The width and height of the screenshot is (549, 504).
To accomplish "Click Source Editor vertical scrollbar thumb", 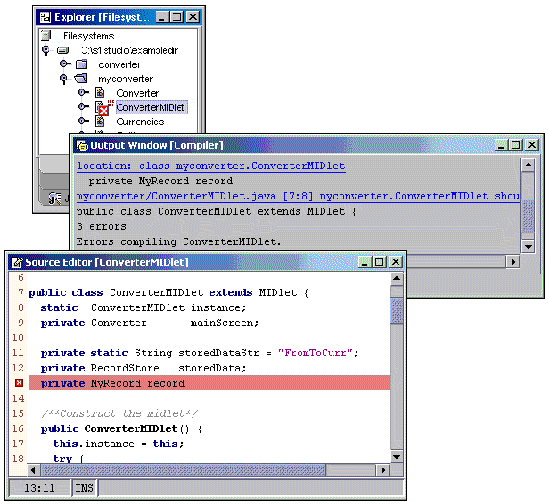I will [396, 311].
